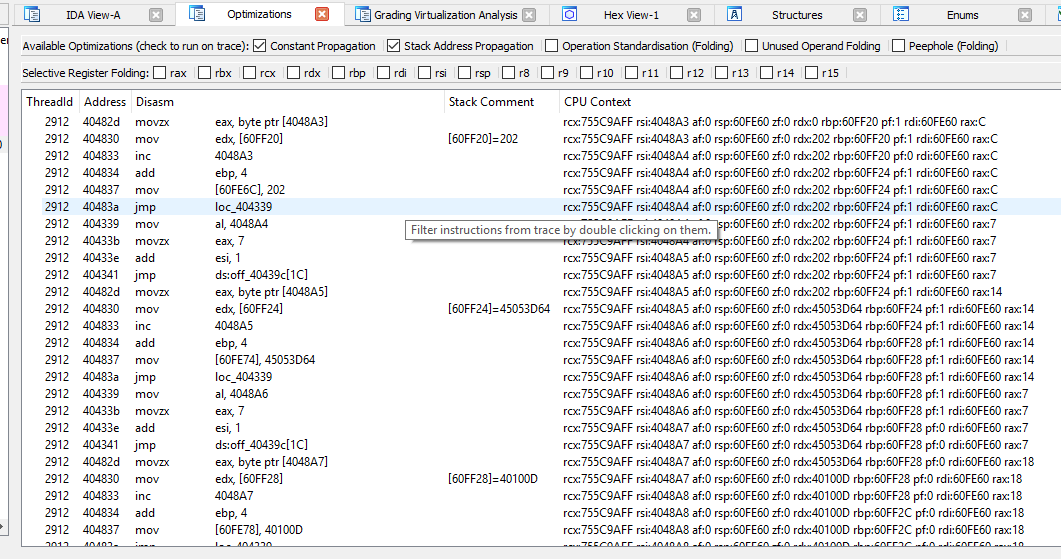The image size is (1061, 559).
Task: Click the Hex View-1 tab icon
Action: [x=569, y=14]
